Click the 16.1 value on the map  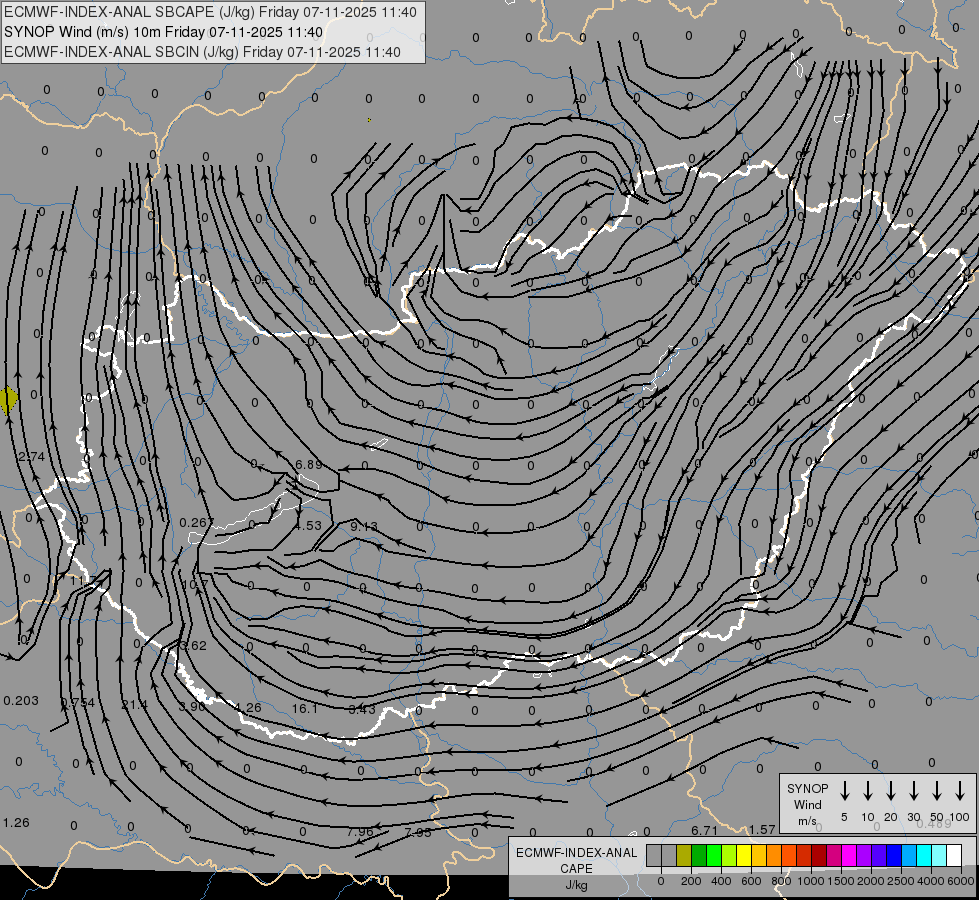[305, 708]
